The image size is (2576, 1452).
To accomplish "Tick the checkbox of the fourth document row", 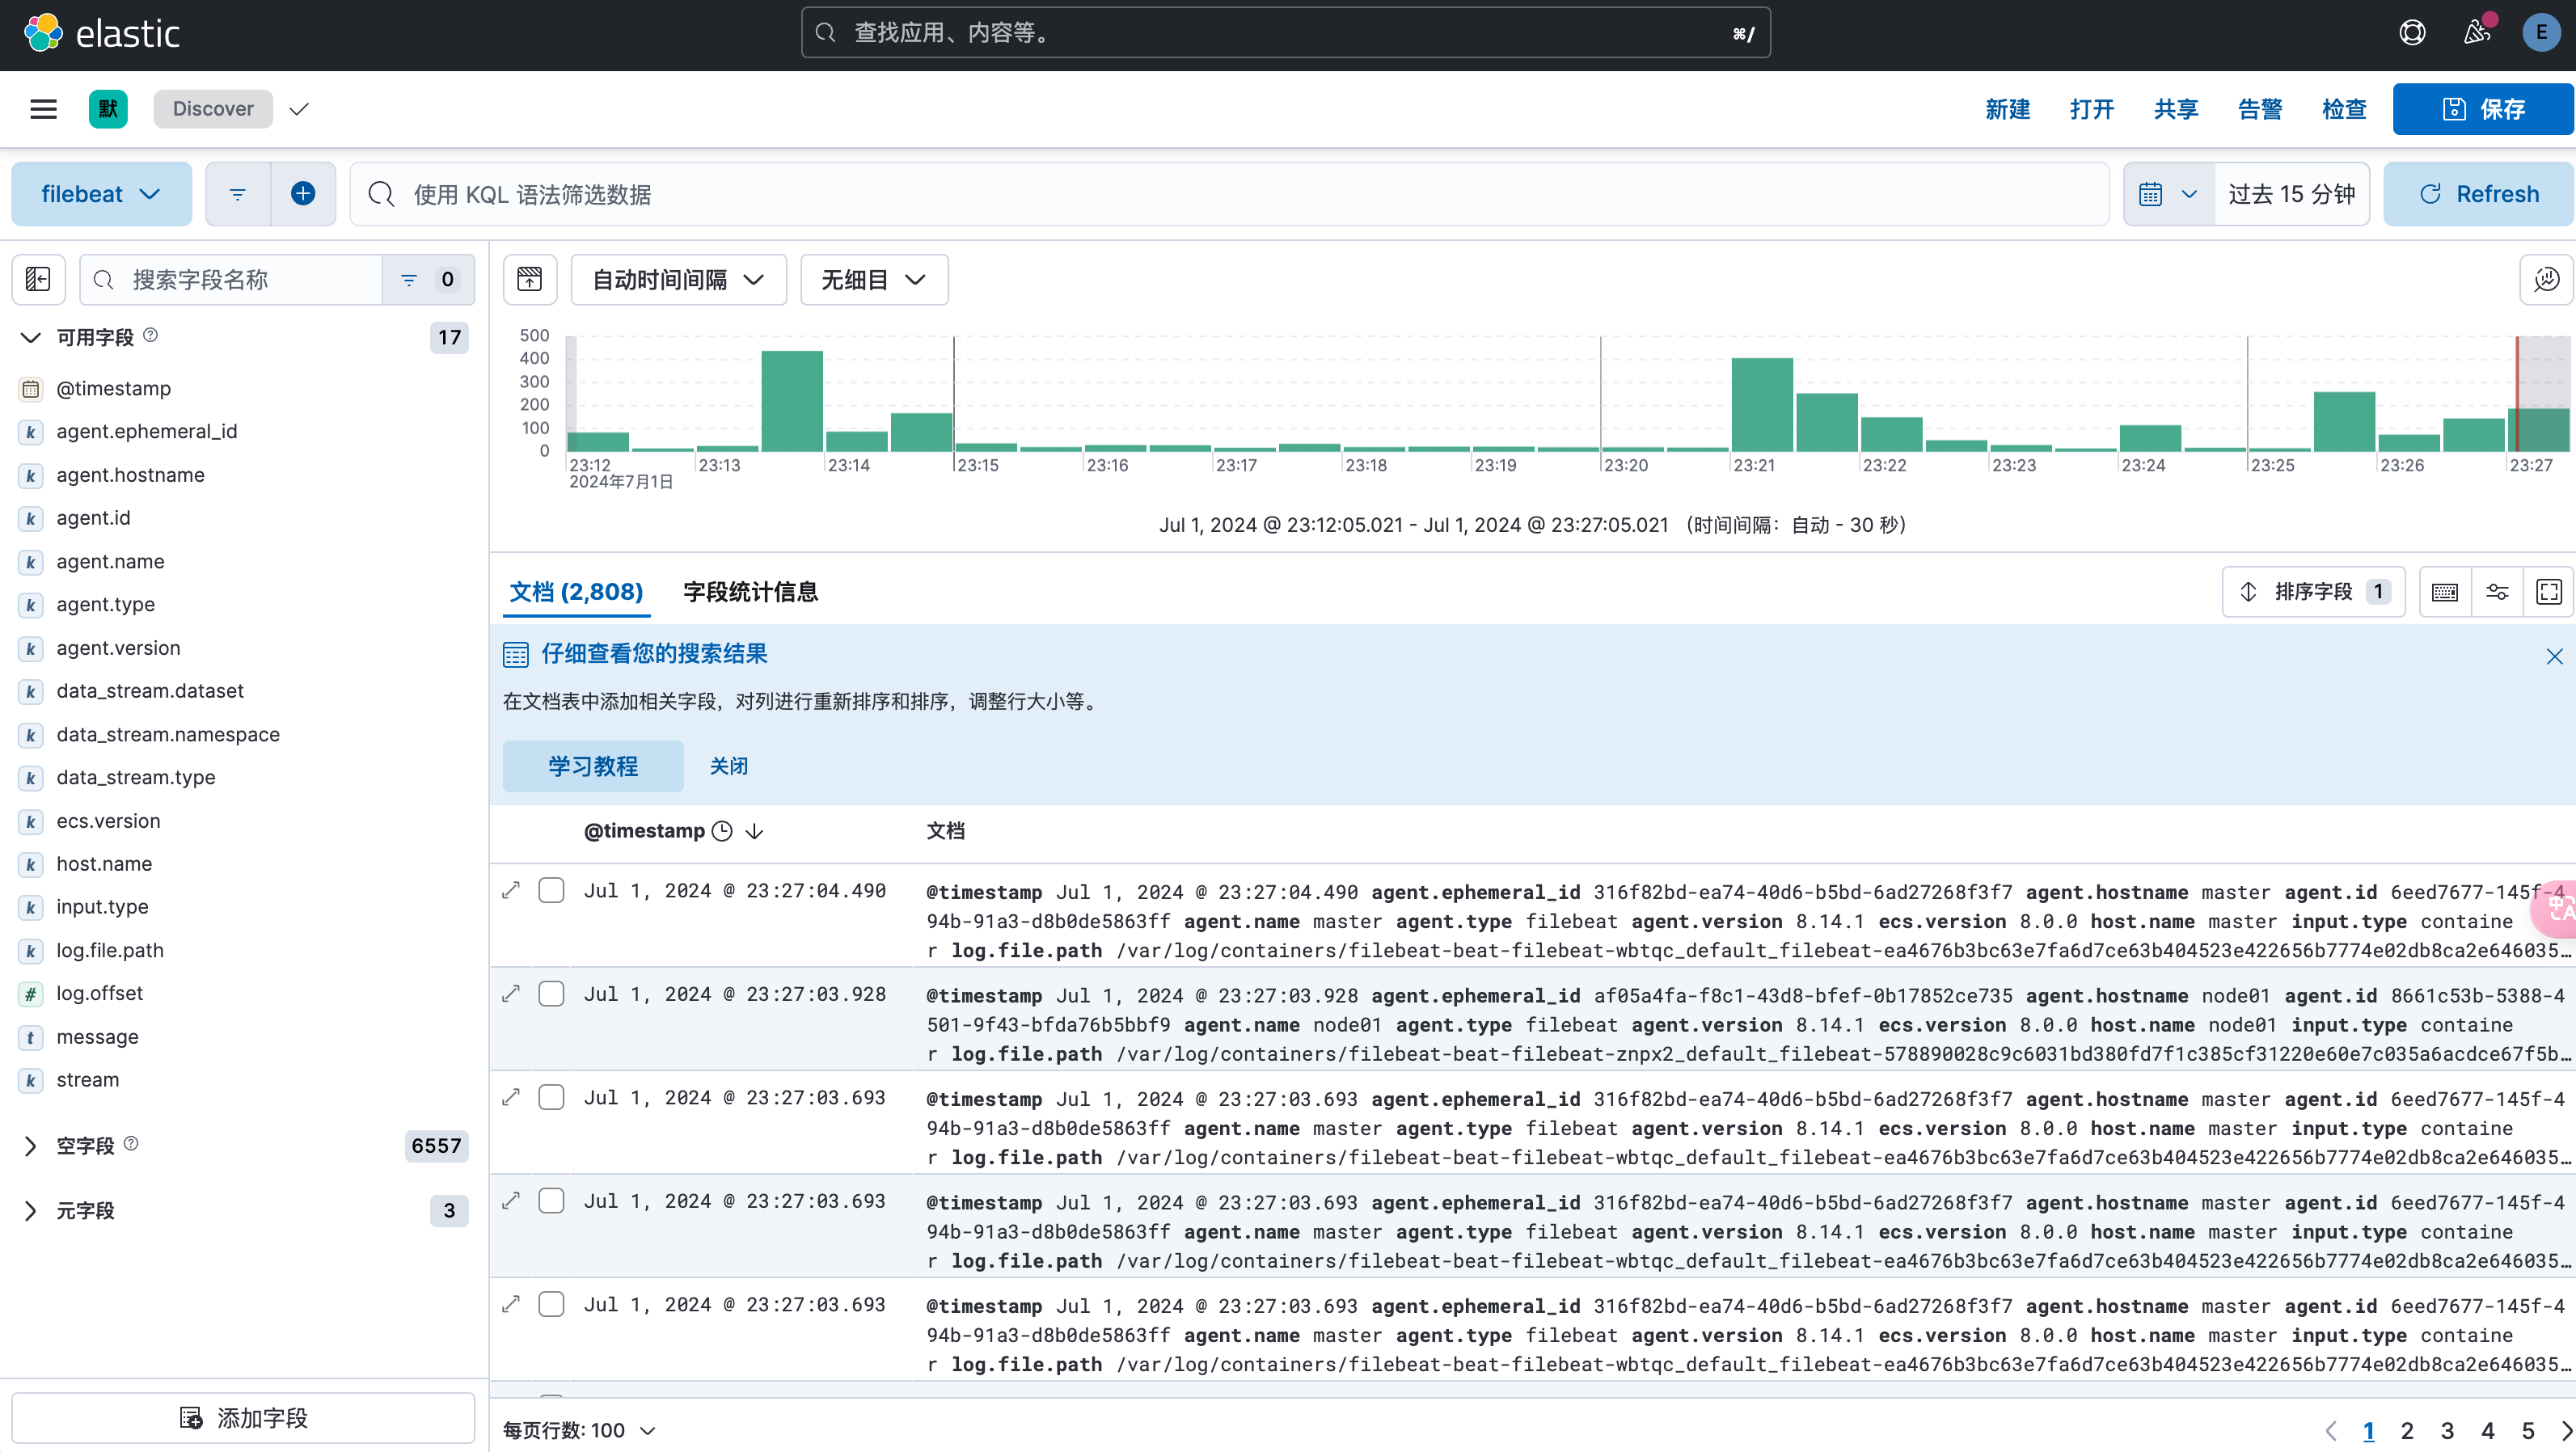I will pyautogui.click(x=551, y=1201).
